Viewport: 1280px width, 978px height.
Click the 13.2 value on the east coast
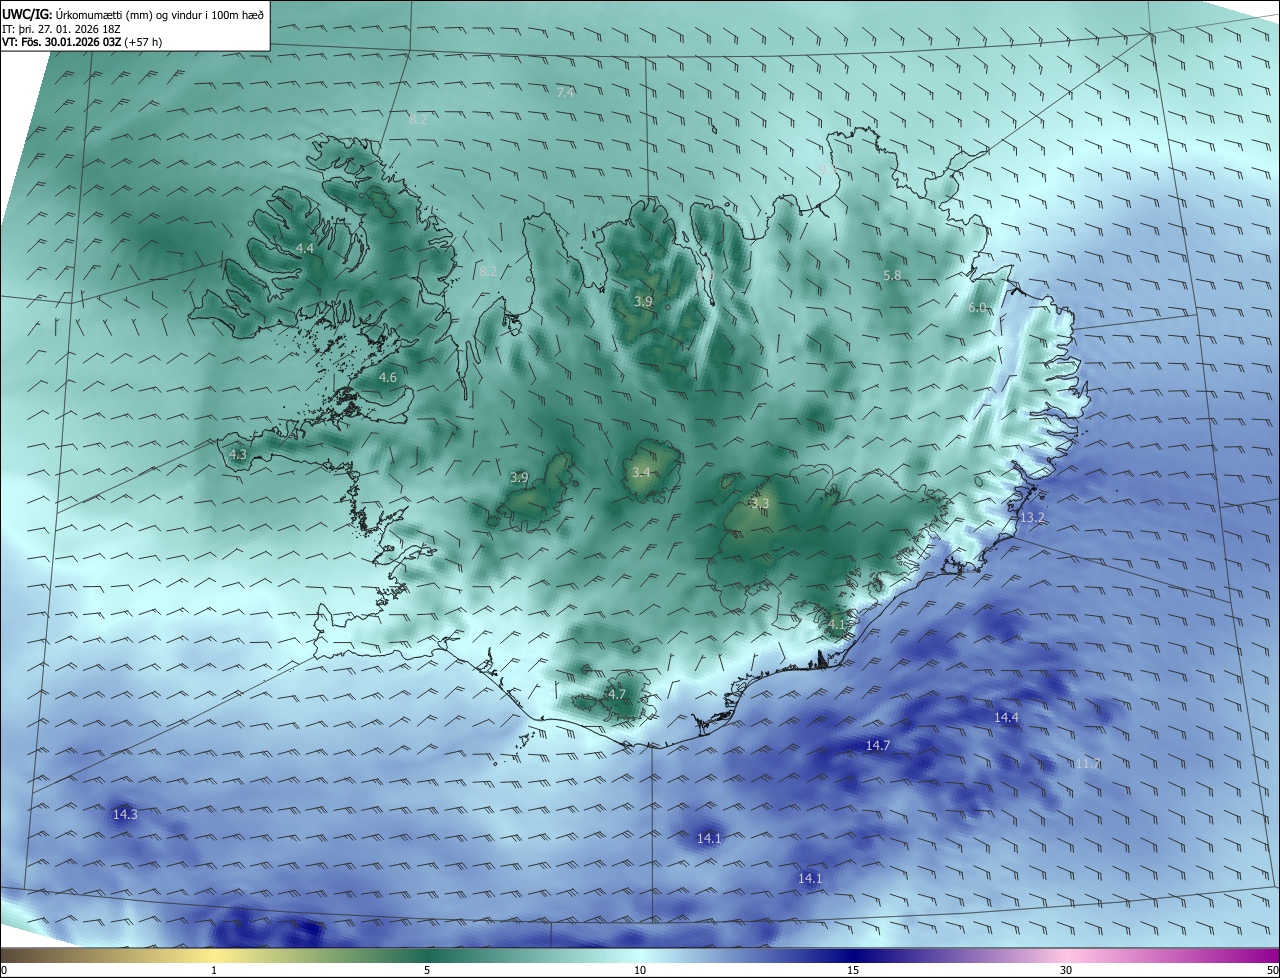[1032, 517]
